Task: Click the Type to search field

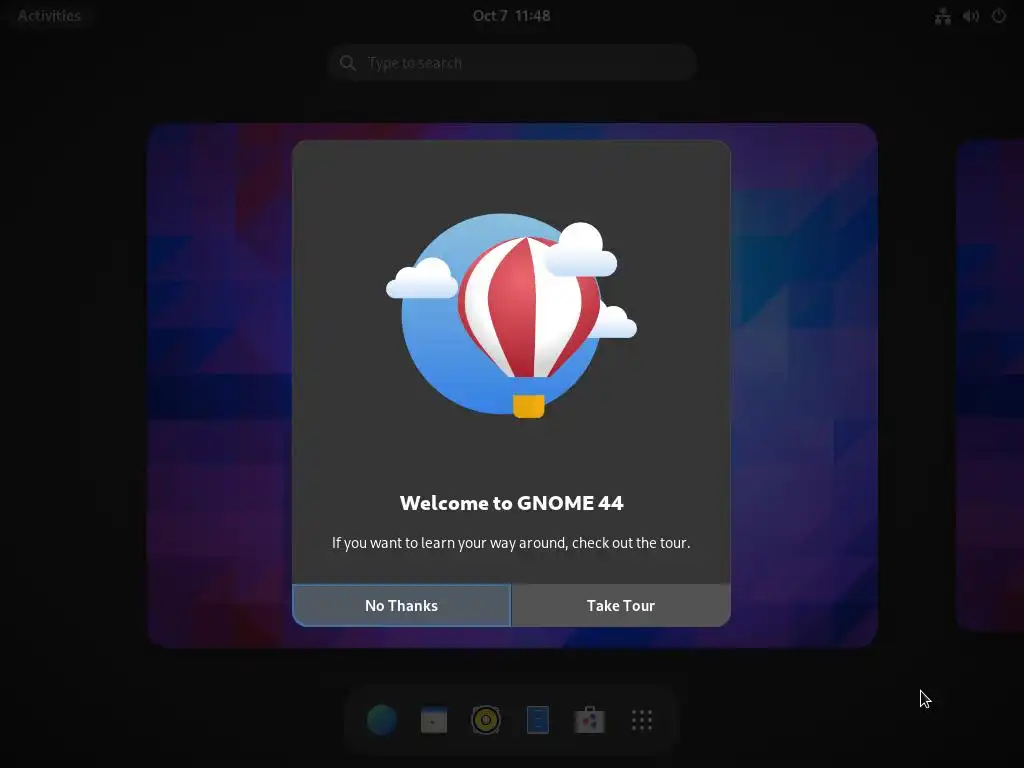Action: pyautogui.click(x=512, y=63)
